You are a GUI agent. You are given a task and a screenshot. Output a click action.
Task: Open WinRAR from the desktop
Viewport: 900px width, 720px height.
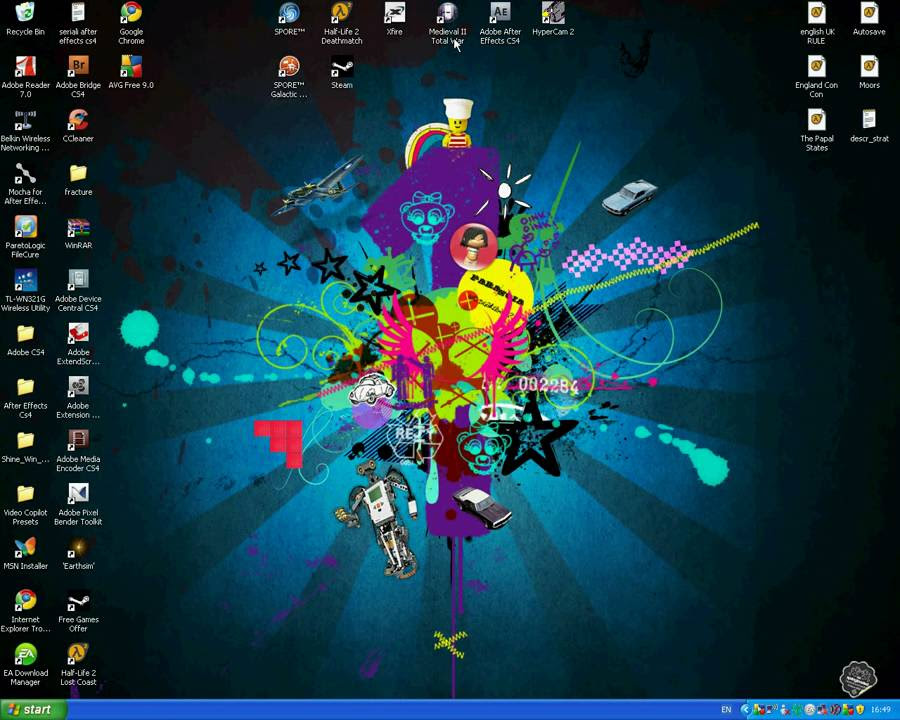[78, 227]
